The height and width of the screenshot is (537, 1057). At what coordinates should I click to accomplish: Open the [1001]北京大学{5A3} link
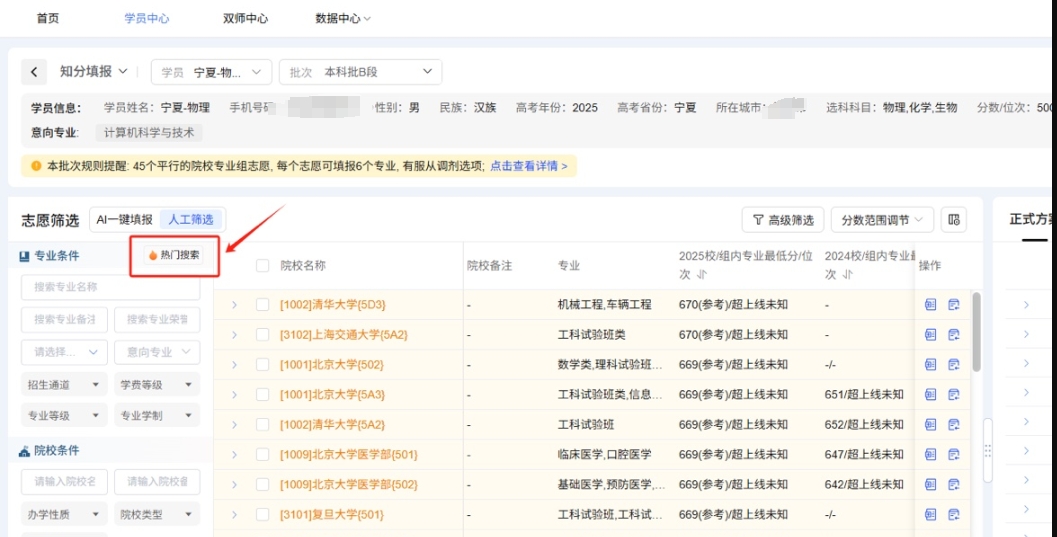[x=332, y=395]
